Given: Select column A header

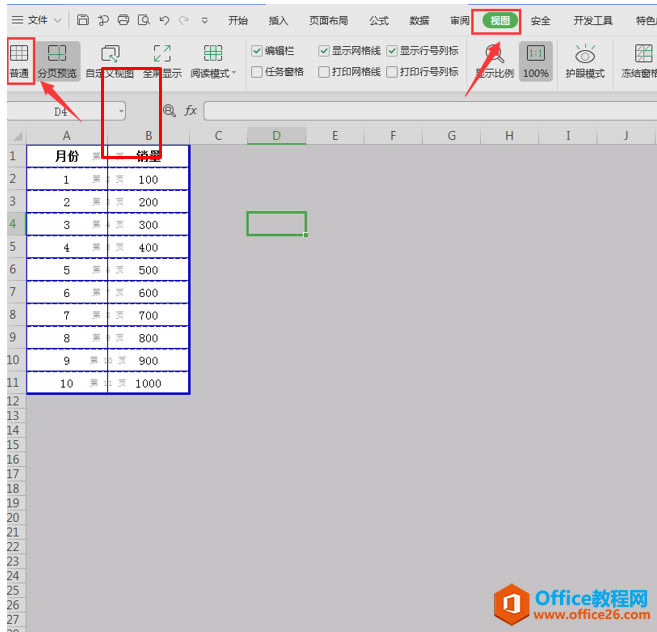Looking at the screenshot, I should pyautogui.click(x=67, y=136).
